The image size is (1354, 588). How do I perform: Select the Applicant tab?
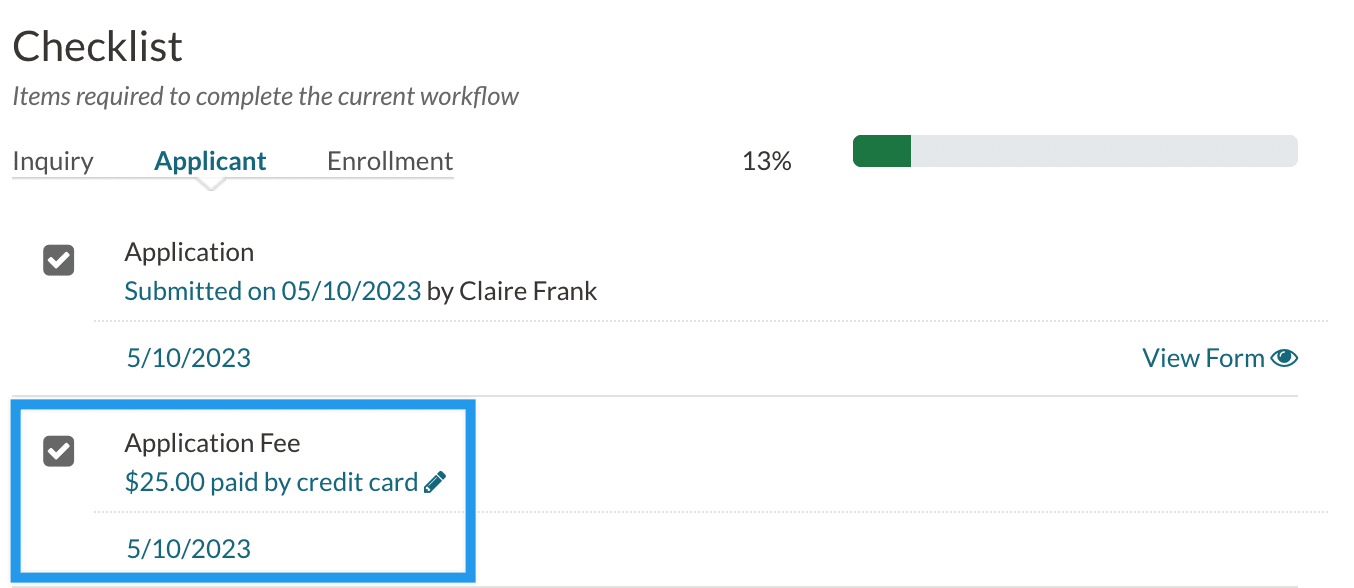[x=210, y=161]
